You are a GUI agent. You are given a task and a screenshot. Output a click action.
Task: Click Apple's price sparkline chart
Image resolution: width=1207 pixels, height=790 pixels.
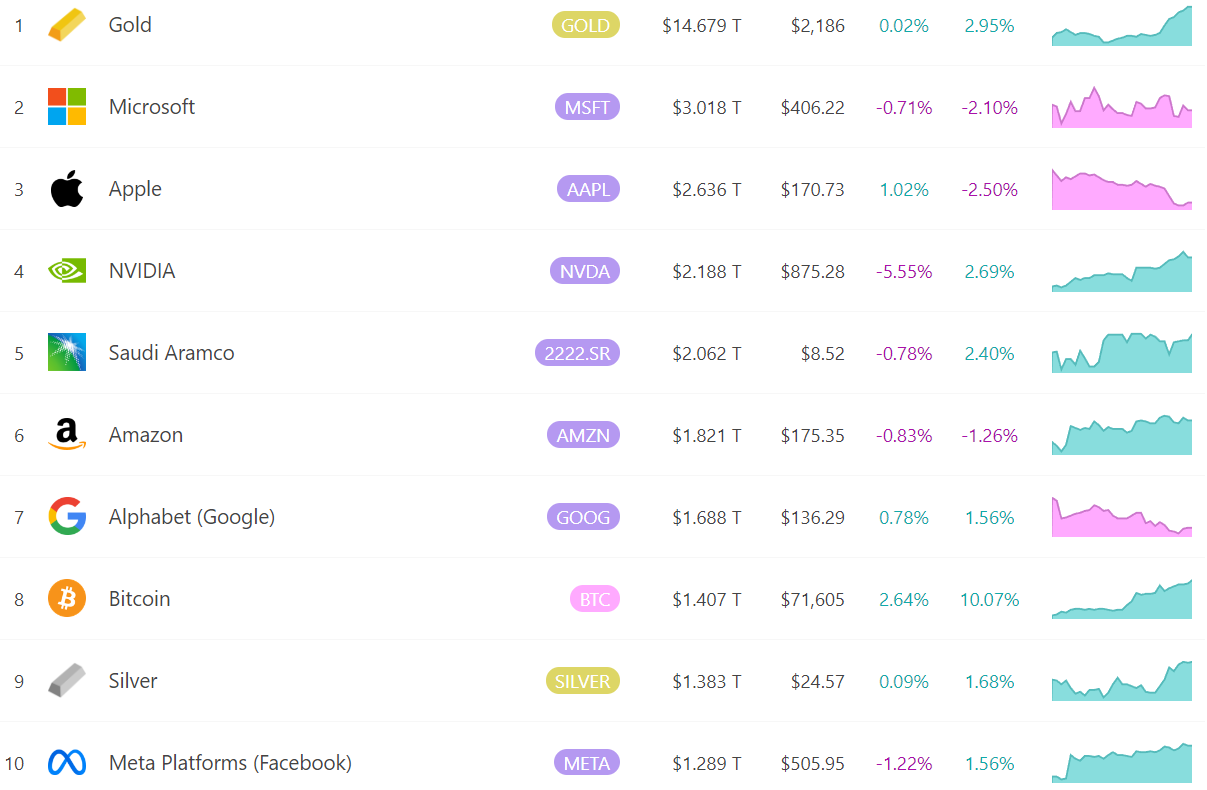click(1122, 189)
